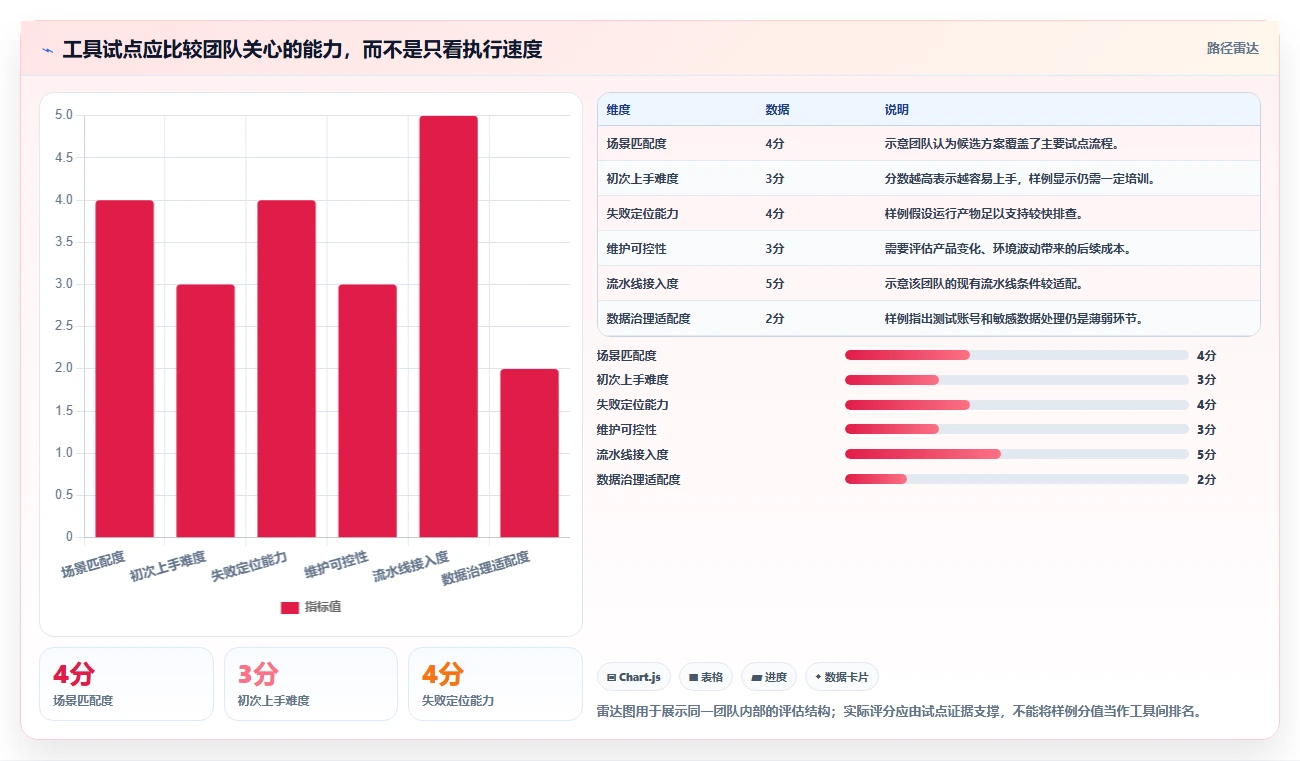Viewport: 1300px width, 761px height.
Task: Click the 维护可控性 progress bar
Action: [1017, 430]
